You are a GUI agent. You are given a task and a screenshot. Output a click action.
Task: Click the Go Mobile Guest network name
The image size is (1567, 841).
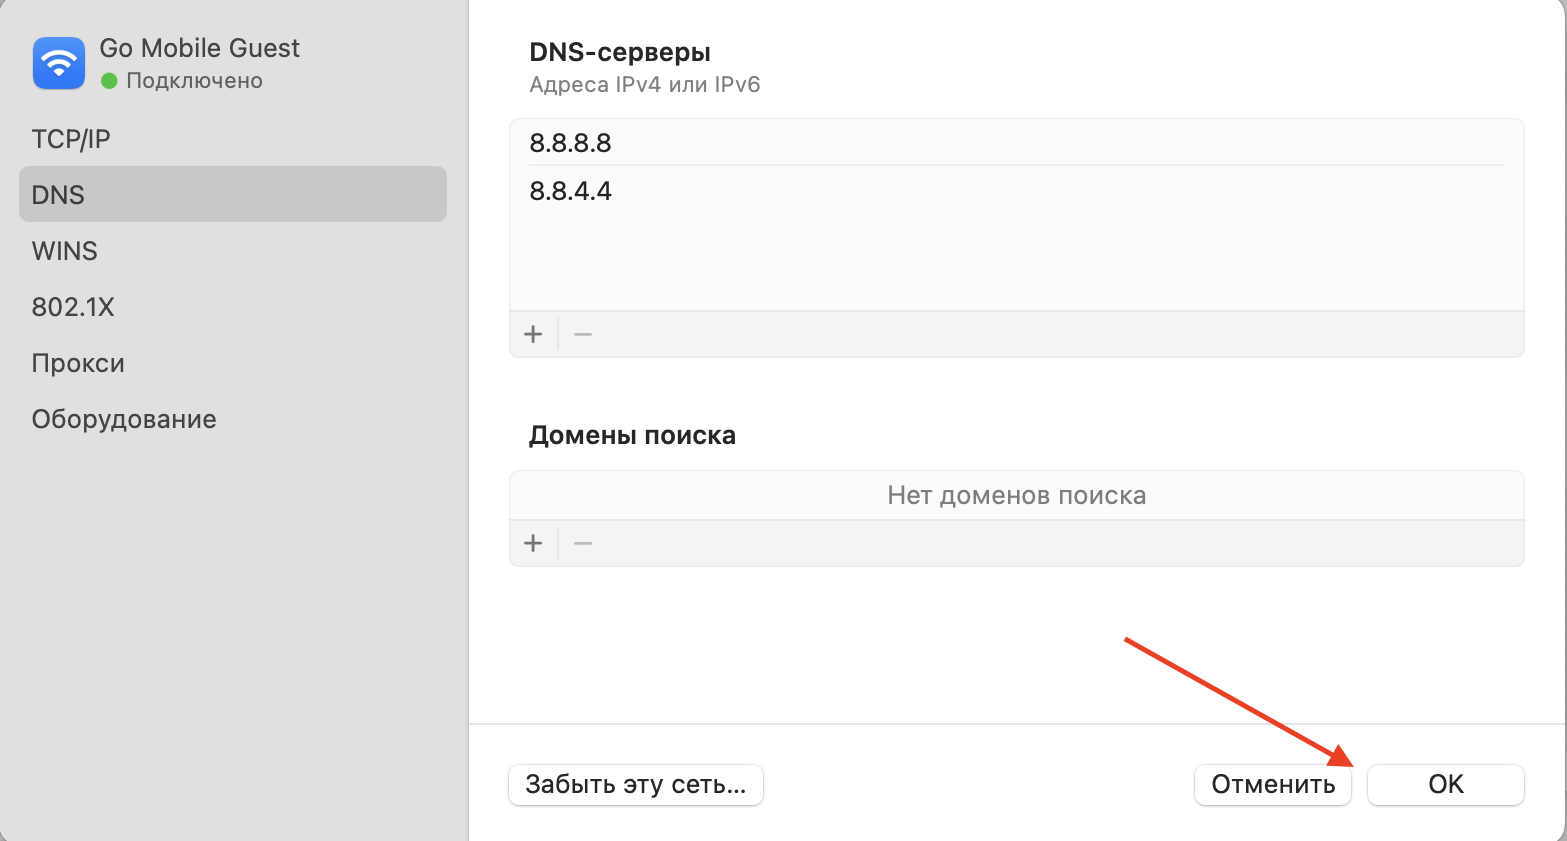[x=200, y=48]
